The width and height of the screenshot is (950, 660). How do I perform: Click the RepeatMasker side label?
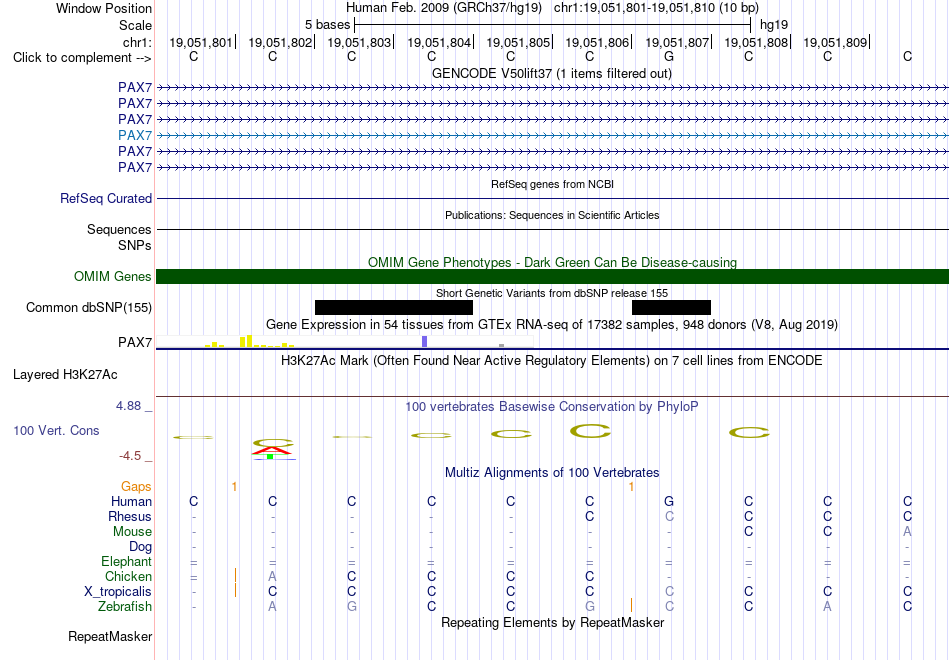pyautogui.click(x=110, y=636)
